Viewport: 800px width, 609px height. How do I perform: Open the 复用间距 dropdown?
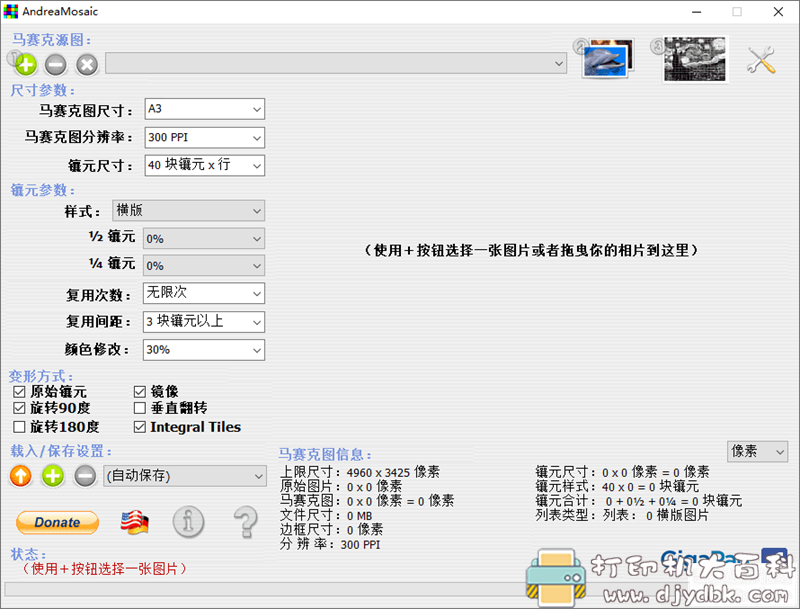[x=204, y=322]
